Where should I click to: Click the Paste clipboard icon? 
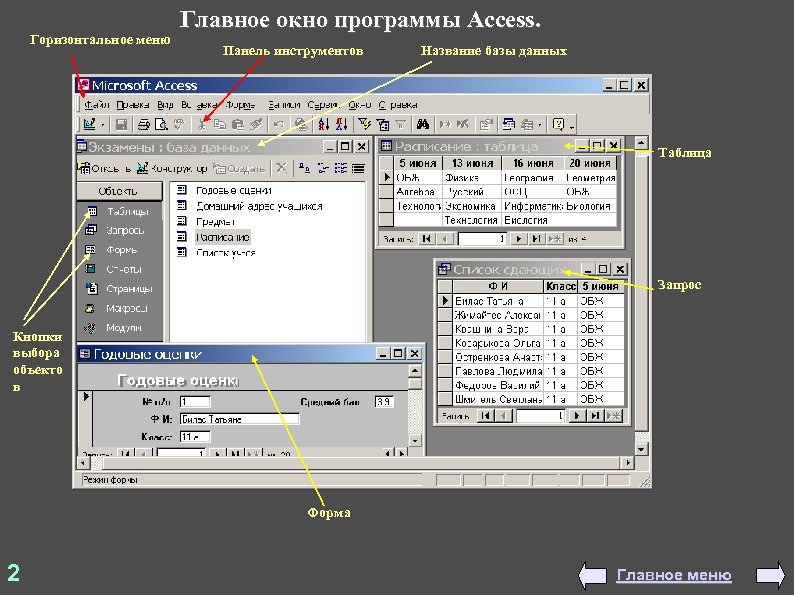[237, 124]
